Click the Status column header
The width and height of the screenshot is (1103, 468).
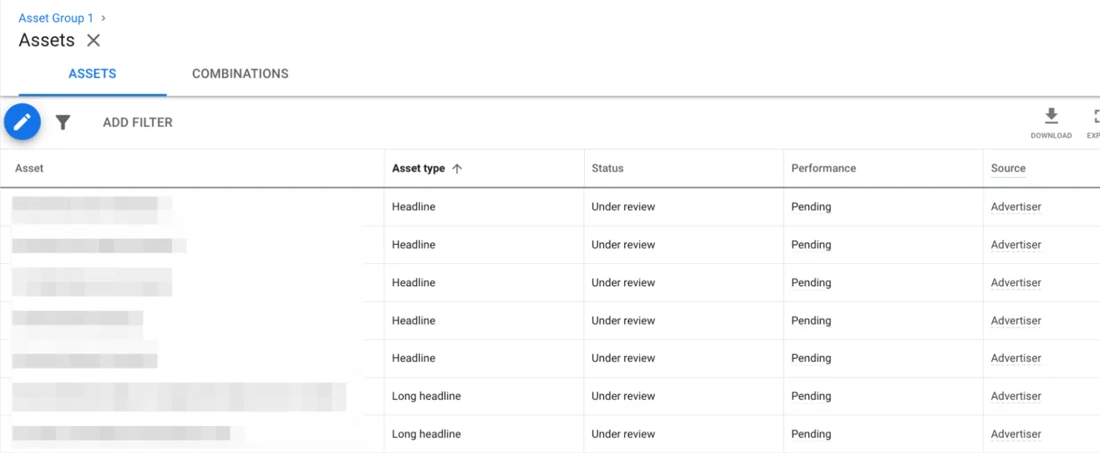[607, 169]
